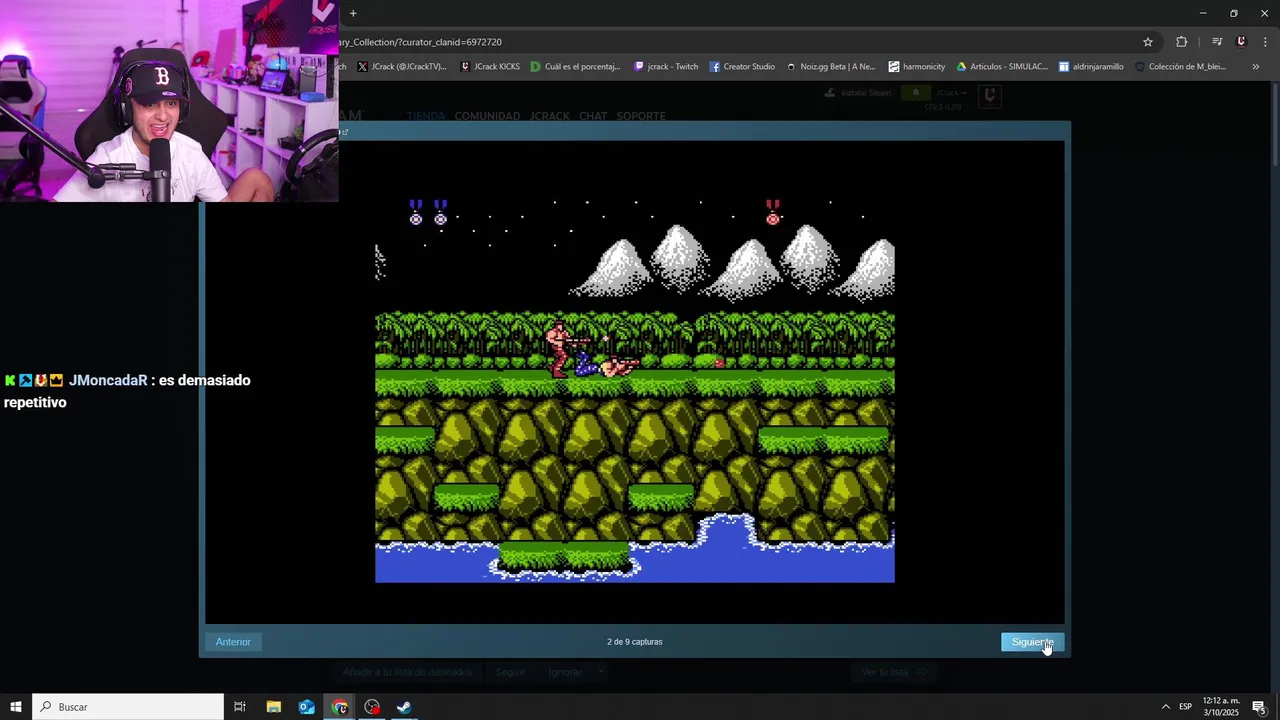Select the SOPORTE menu on Steam

coord(641,116)
